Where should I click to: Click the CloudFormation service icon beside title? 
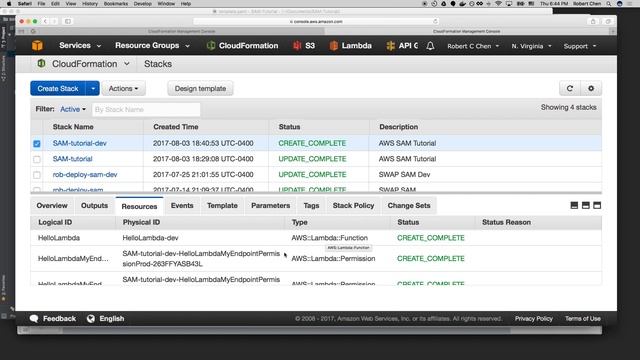[41, 64]
